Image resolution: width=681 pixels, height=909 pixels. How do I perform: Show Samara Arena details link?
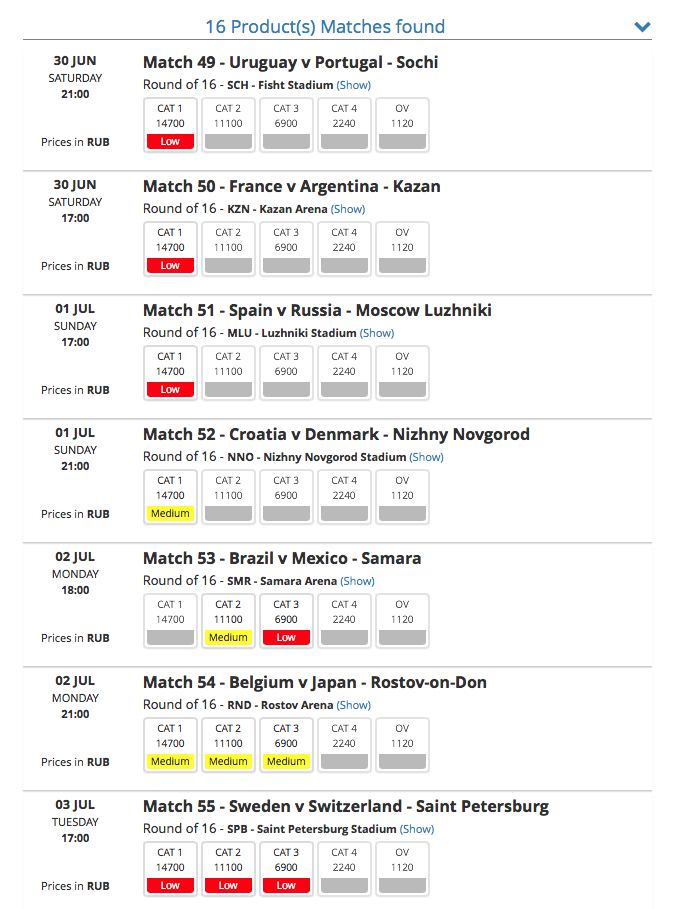click(x=357, y=581)
